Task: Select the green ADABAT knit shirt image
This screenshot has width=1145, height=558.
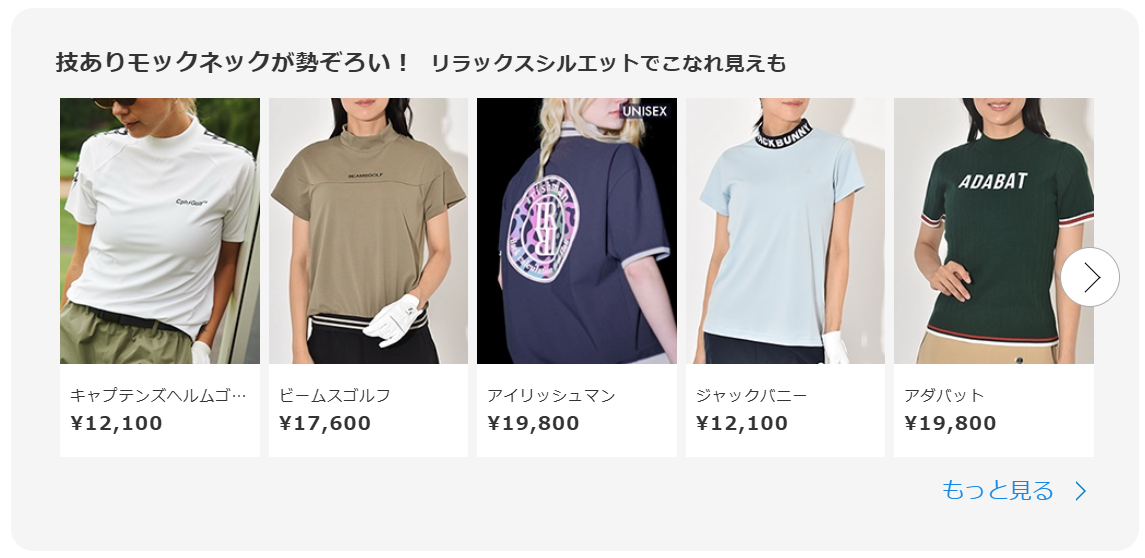Action: point(994,231)
